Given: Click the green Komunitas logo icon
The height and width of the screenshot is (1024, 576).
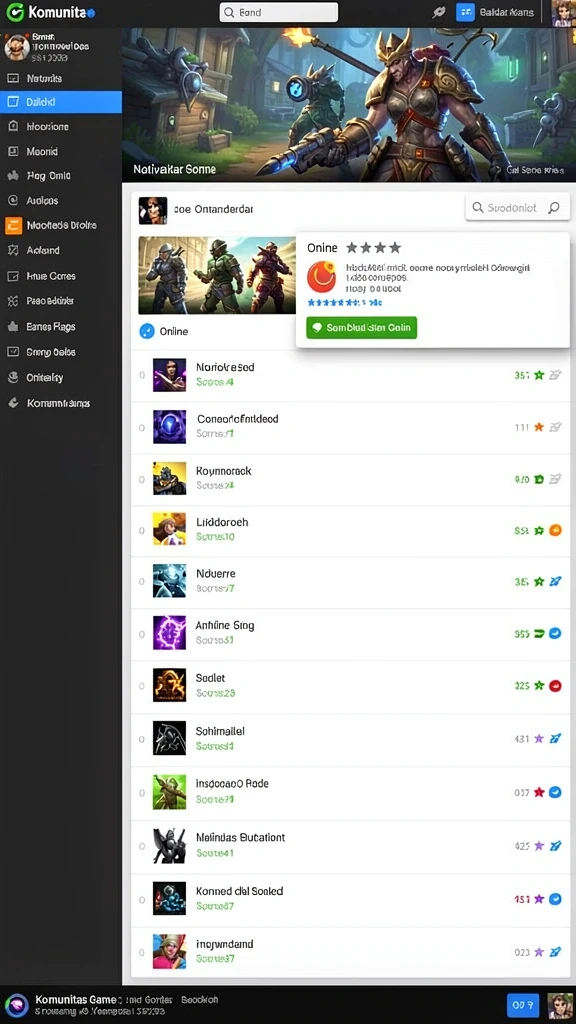Looking at the screenshot, I should 14,12.
